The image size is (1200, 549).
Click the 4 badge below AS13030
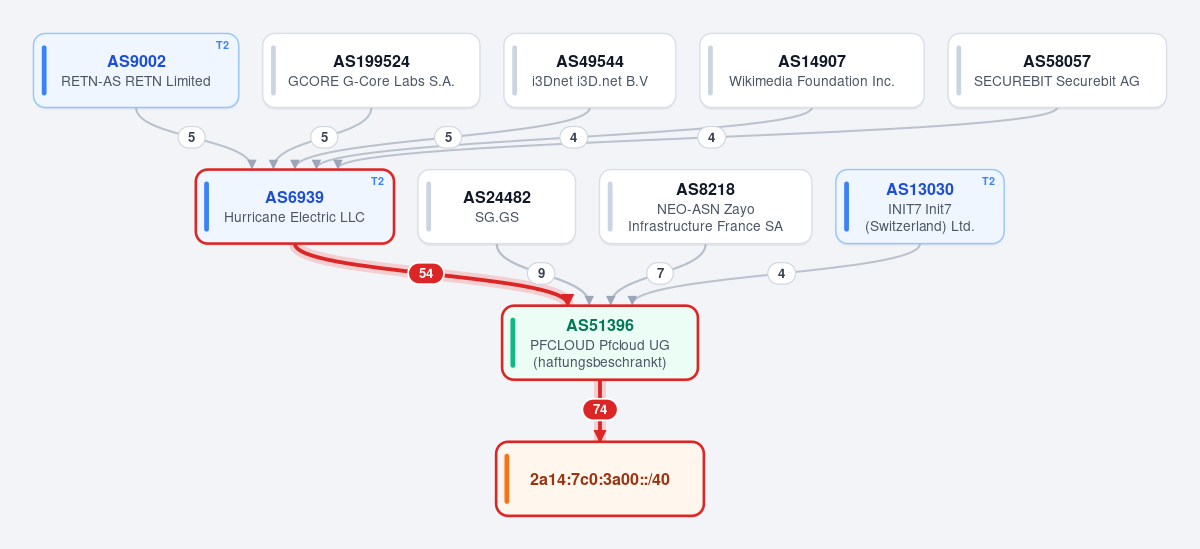click(x=782, y=273)
